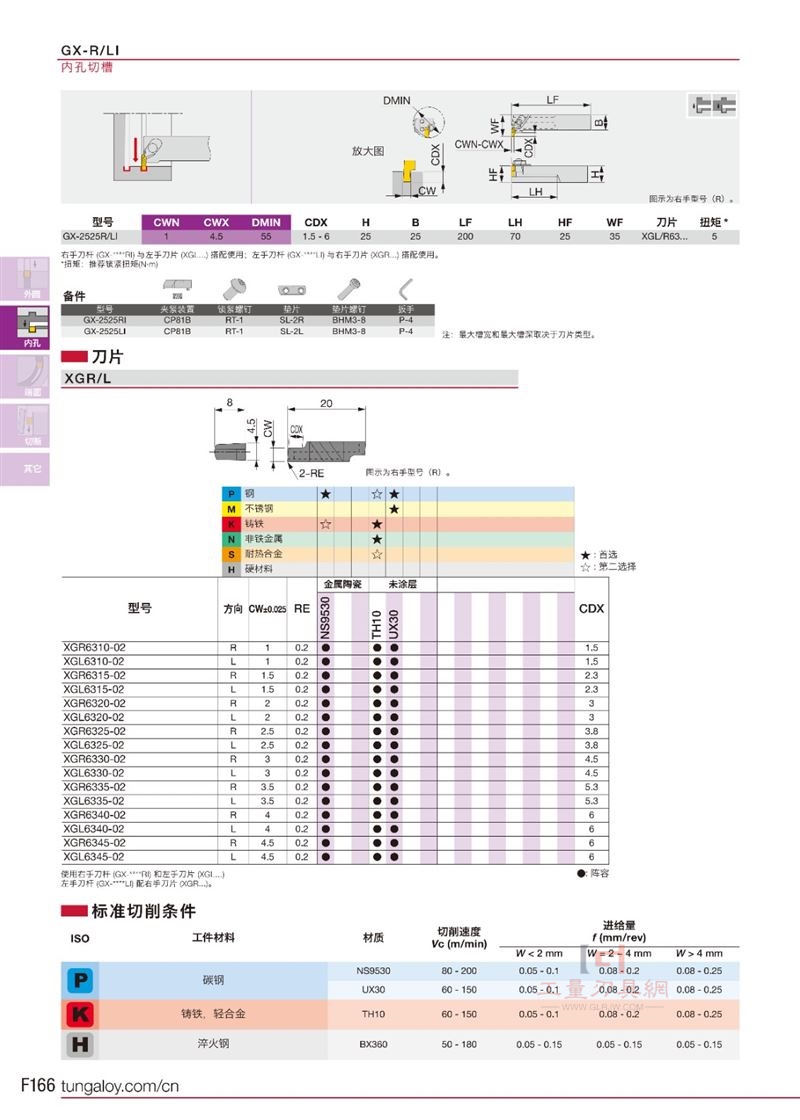The width and height of the screenshot is (800, 1120).
Task: Click the 50 - 180 cutting speed value
Action: pyautogui.click(x=459, y=1044)
